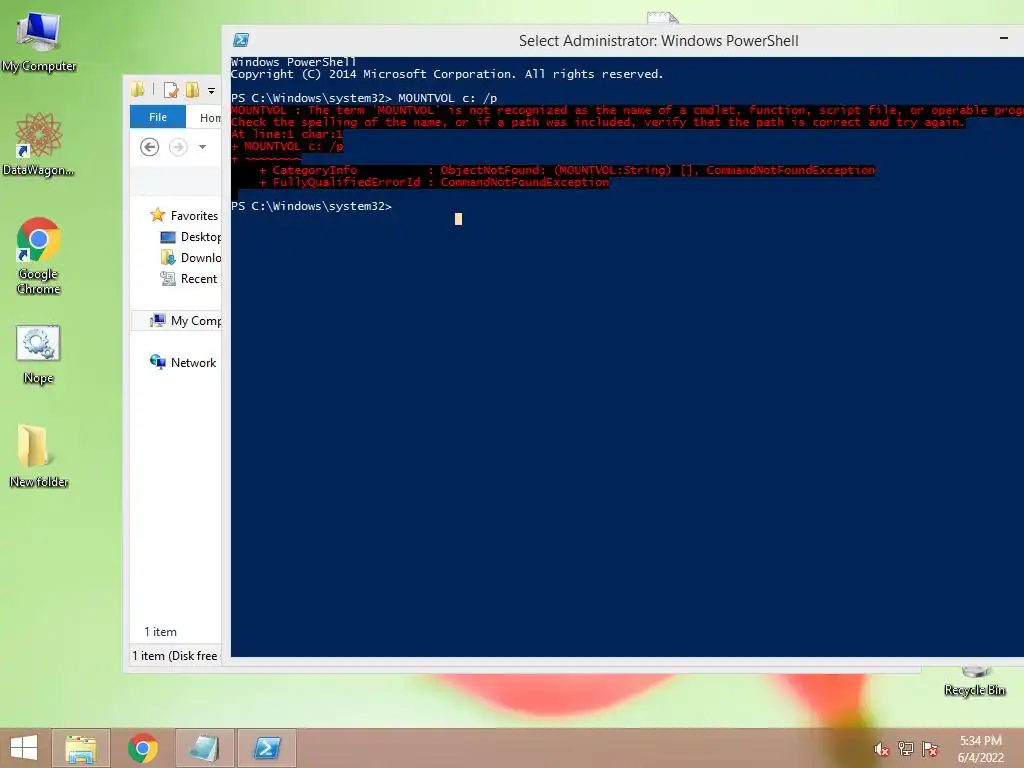Open the My Computer desktop icon
This screenshot has width=1024, height=768.
(39, 42)
